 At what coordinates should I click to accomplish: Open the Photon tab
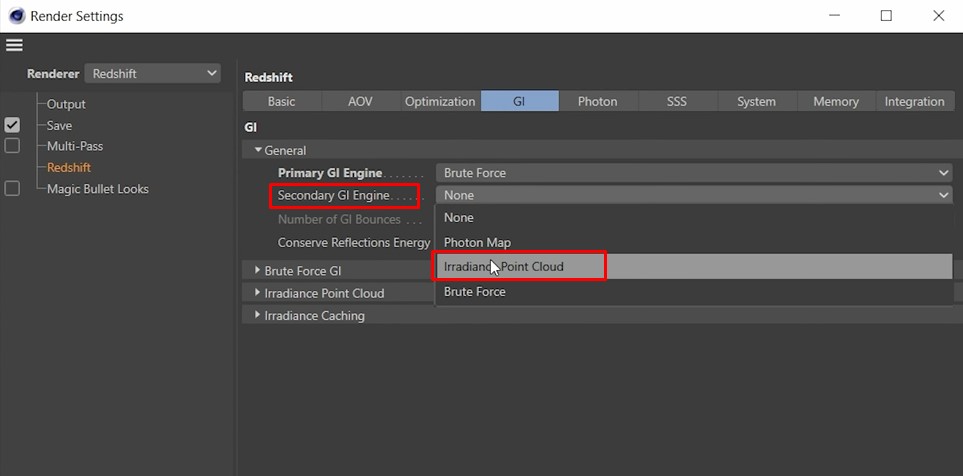(597, 101)
